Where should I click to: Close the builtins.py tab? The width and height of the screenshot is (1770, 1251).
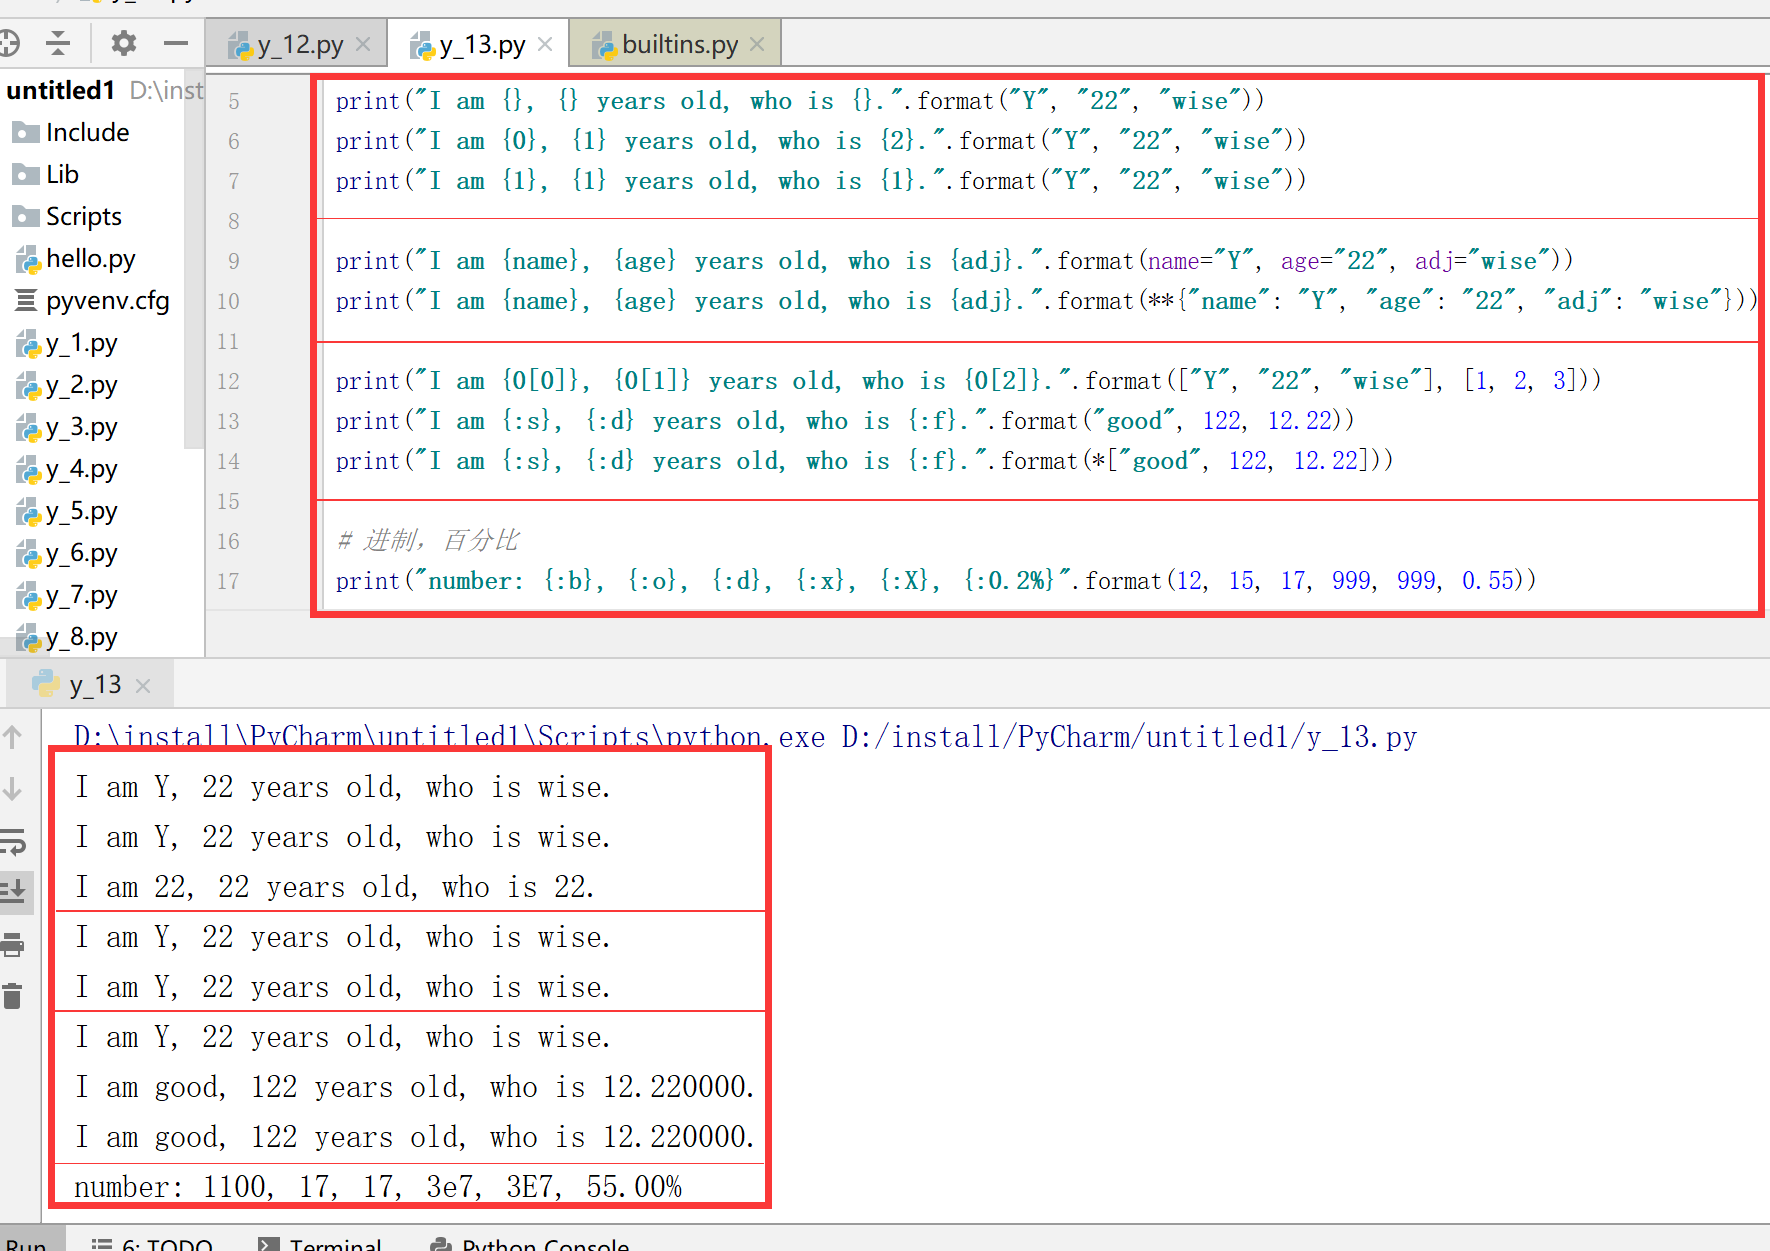757,45
